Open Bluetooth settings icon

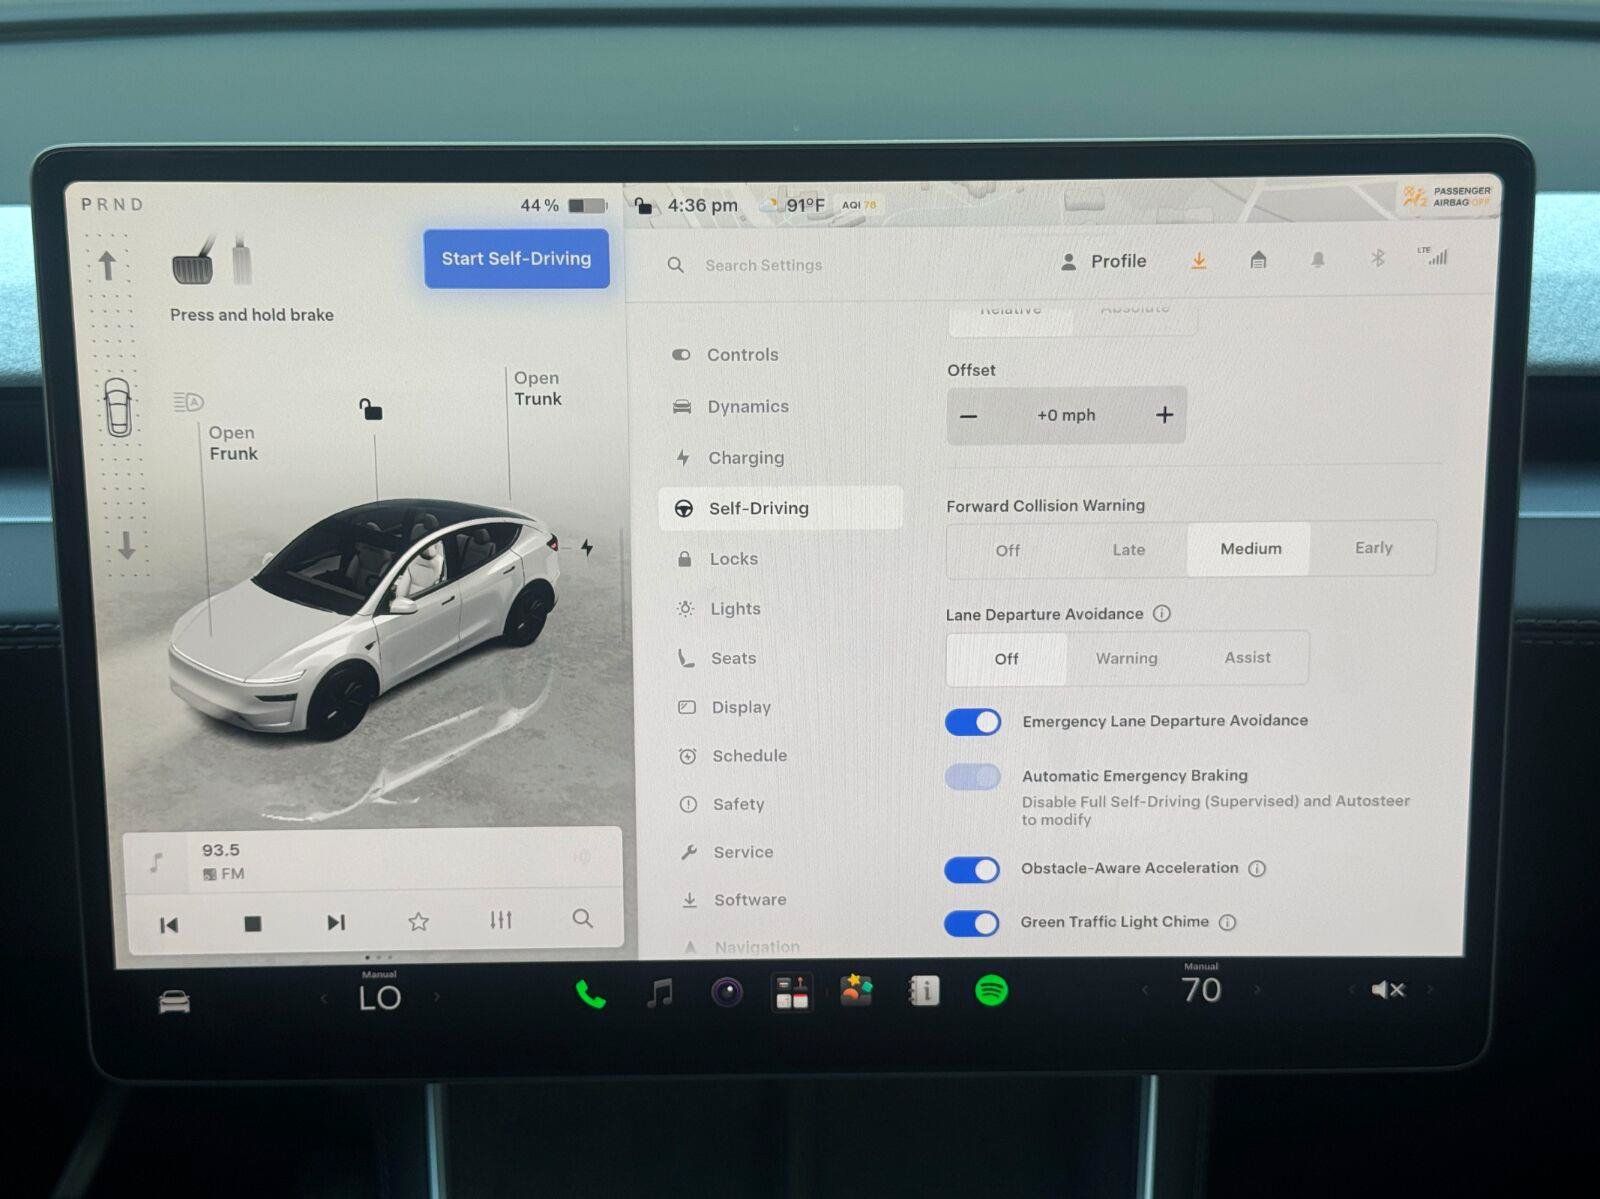tap(1378, 258)
